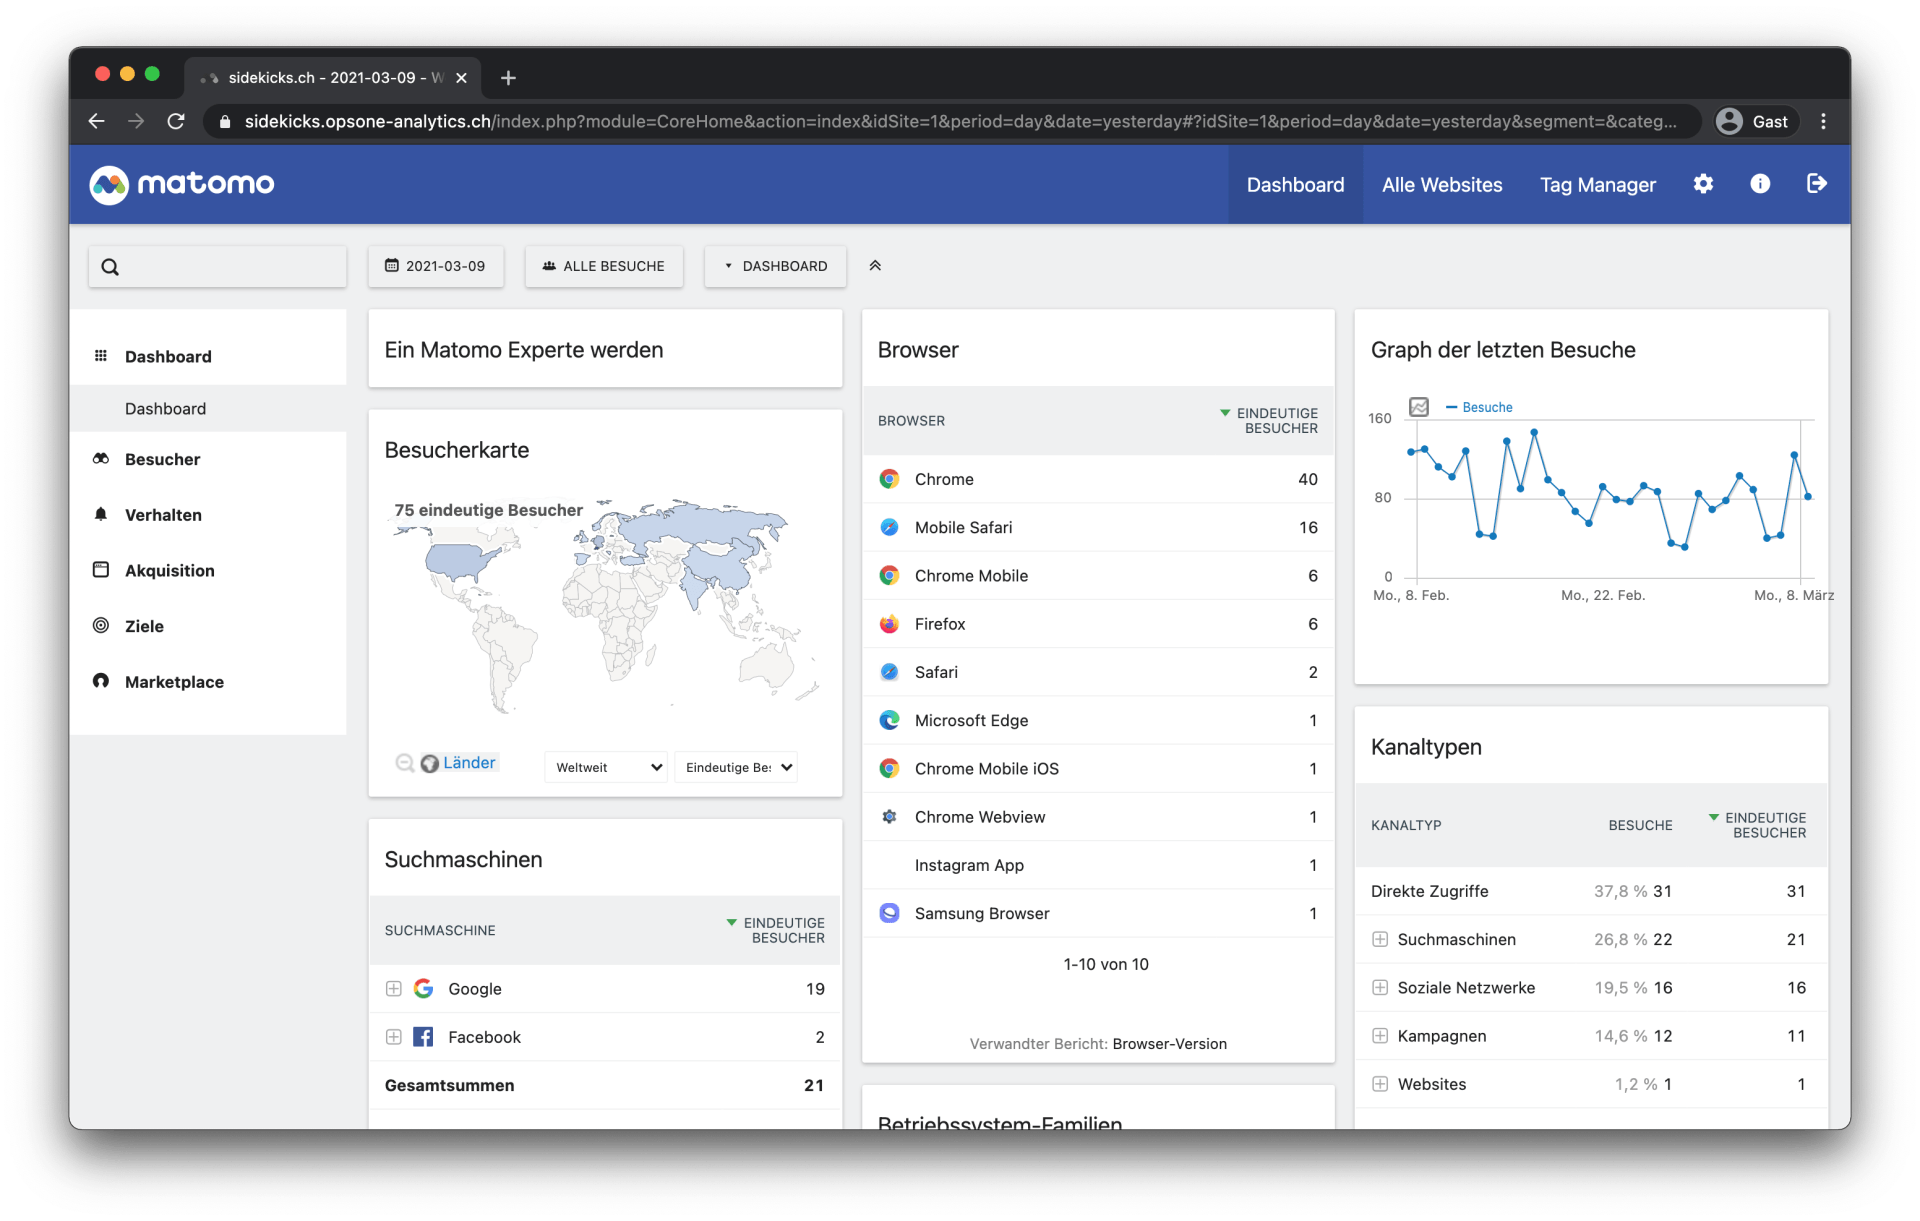This screenshot has width=1920, height=1221.
Task: Reload the page in the browser
Action: pyautogui.click(x=176, y=121)
